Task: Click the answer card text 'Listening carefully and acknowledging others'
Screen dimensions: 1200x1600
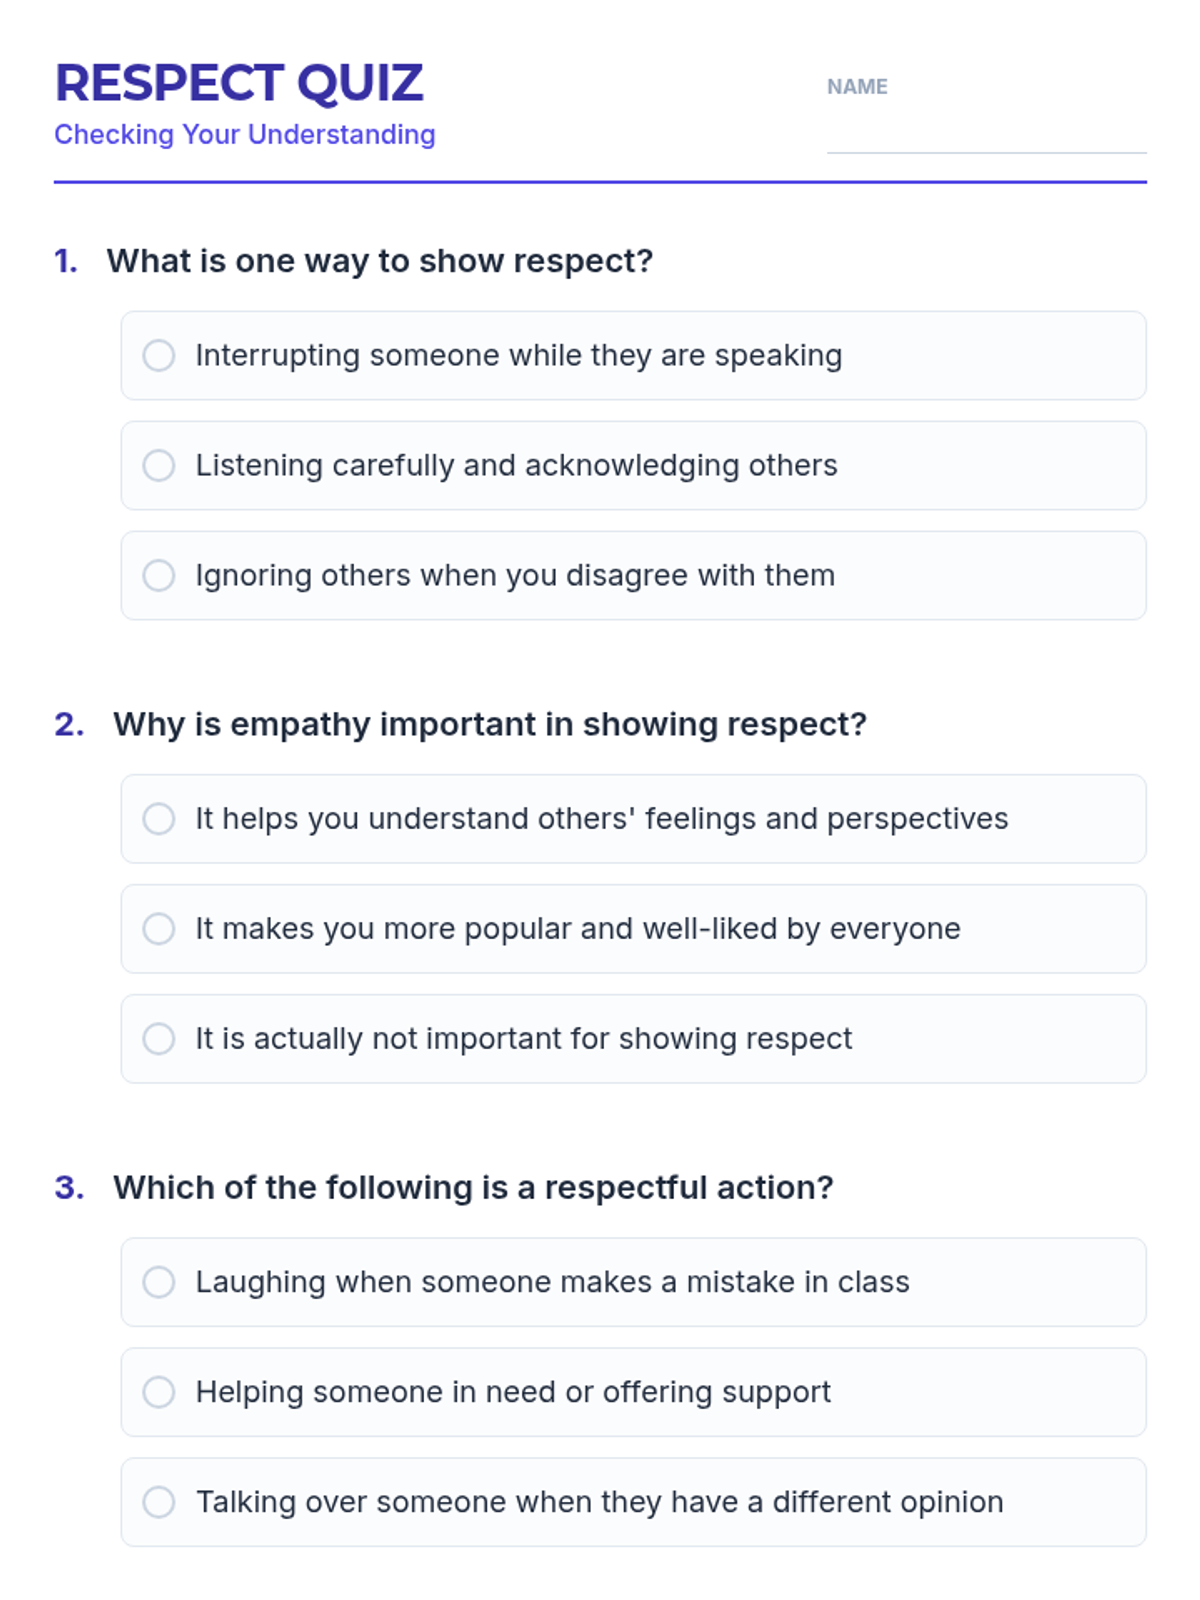Action: pyautogui.click(x=516, y=465)
